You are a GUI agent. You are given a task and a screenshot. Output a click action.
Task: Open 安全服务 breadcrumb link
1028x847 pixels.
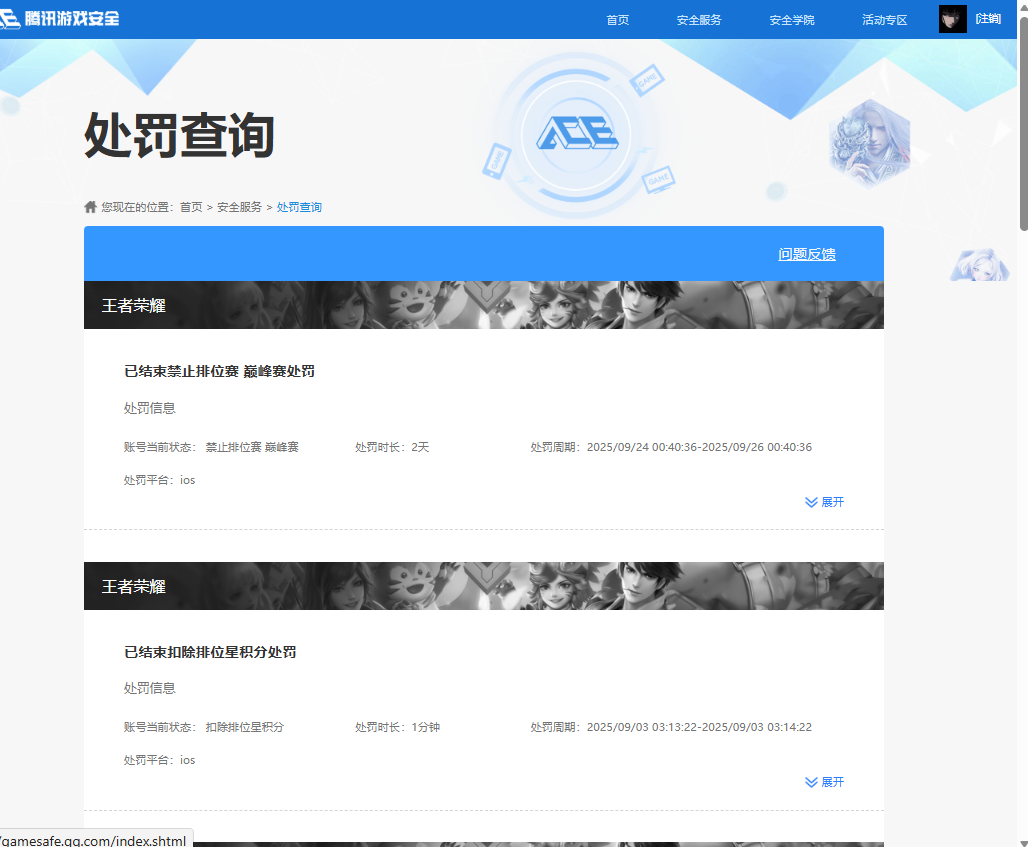click(x=239, y=207)
